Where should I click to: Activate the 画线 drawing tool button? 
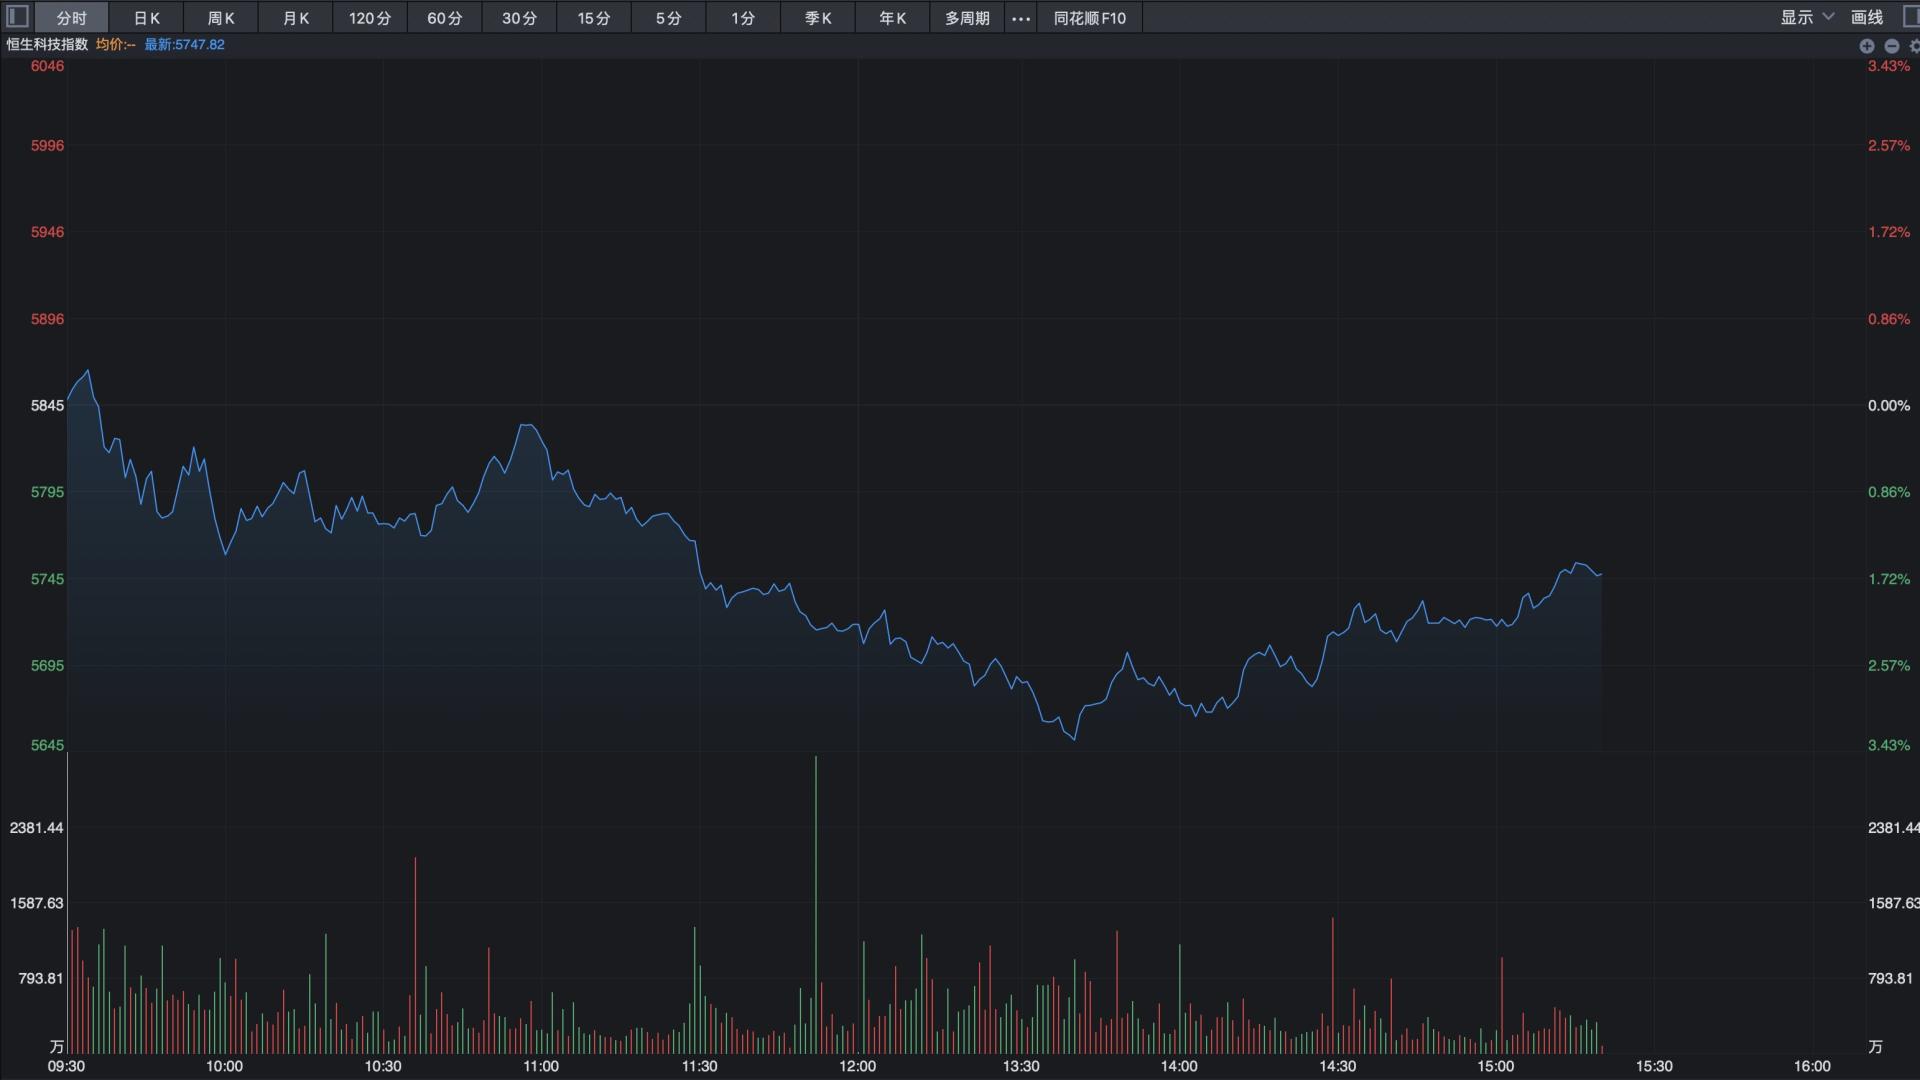(1866, 17)
